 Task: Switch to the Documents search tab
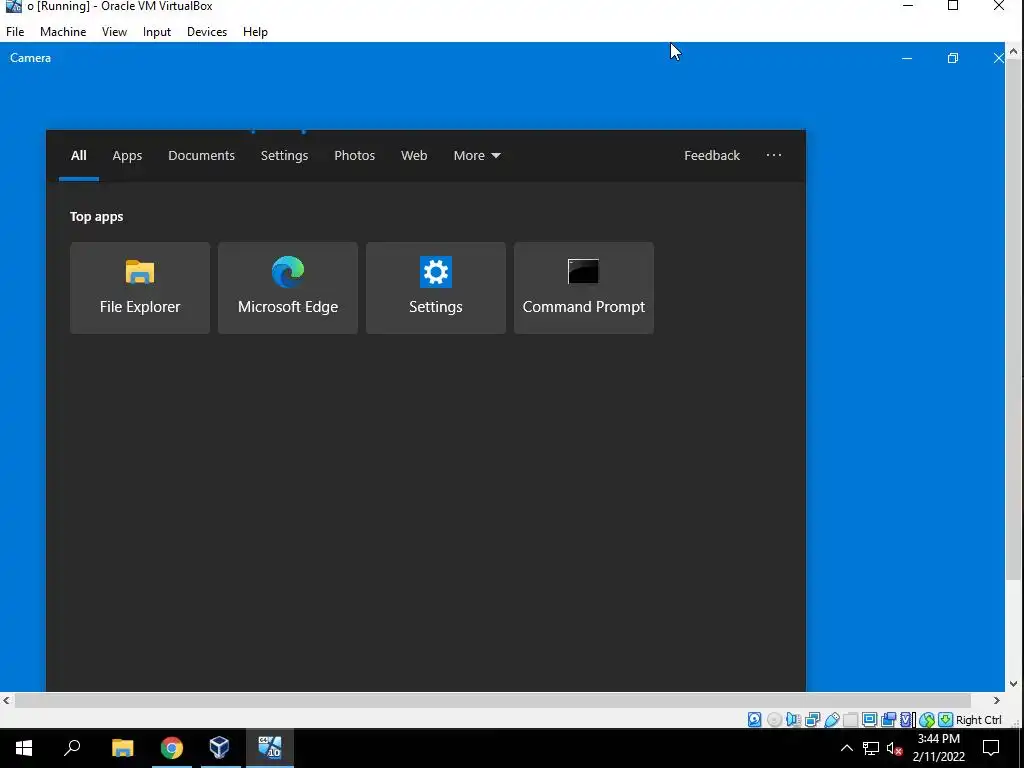pyautogui.click(x=201, y=155)
